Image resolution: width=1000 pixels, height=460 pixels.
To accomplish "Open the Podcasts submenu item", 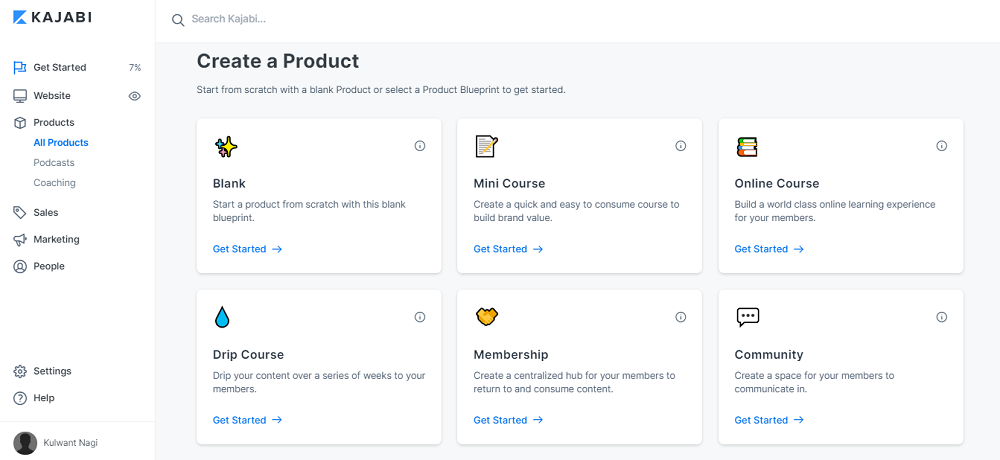I will point(54,162).
